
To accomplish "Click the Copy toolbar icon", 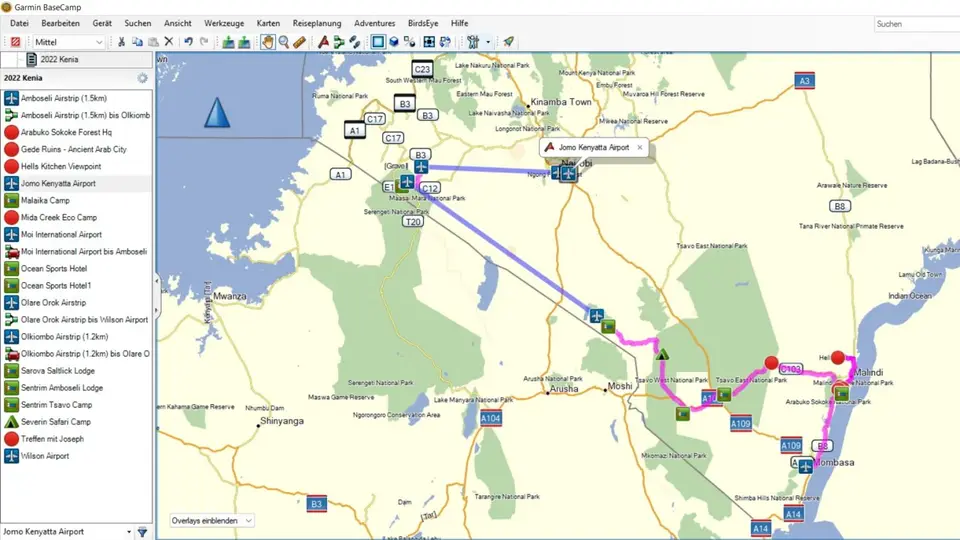I will (137, 42).
